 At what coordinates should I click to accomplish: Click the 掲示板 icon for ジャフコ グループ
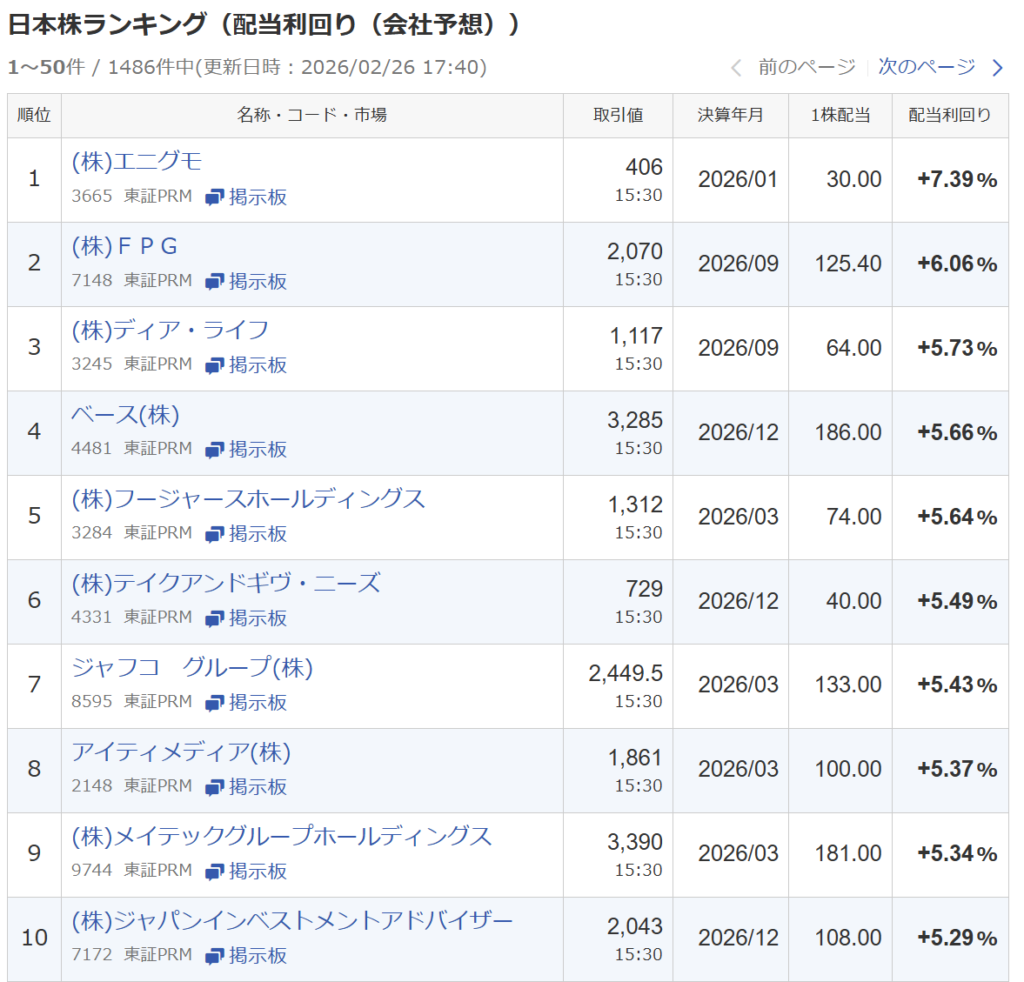(215, 703)
